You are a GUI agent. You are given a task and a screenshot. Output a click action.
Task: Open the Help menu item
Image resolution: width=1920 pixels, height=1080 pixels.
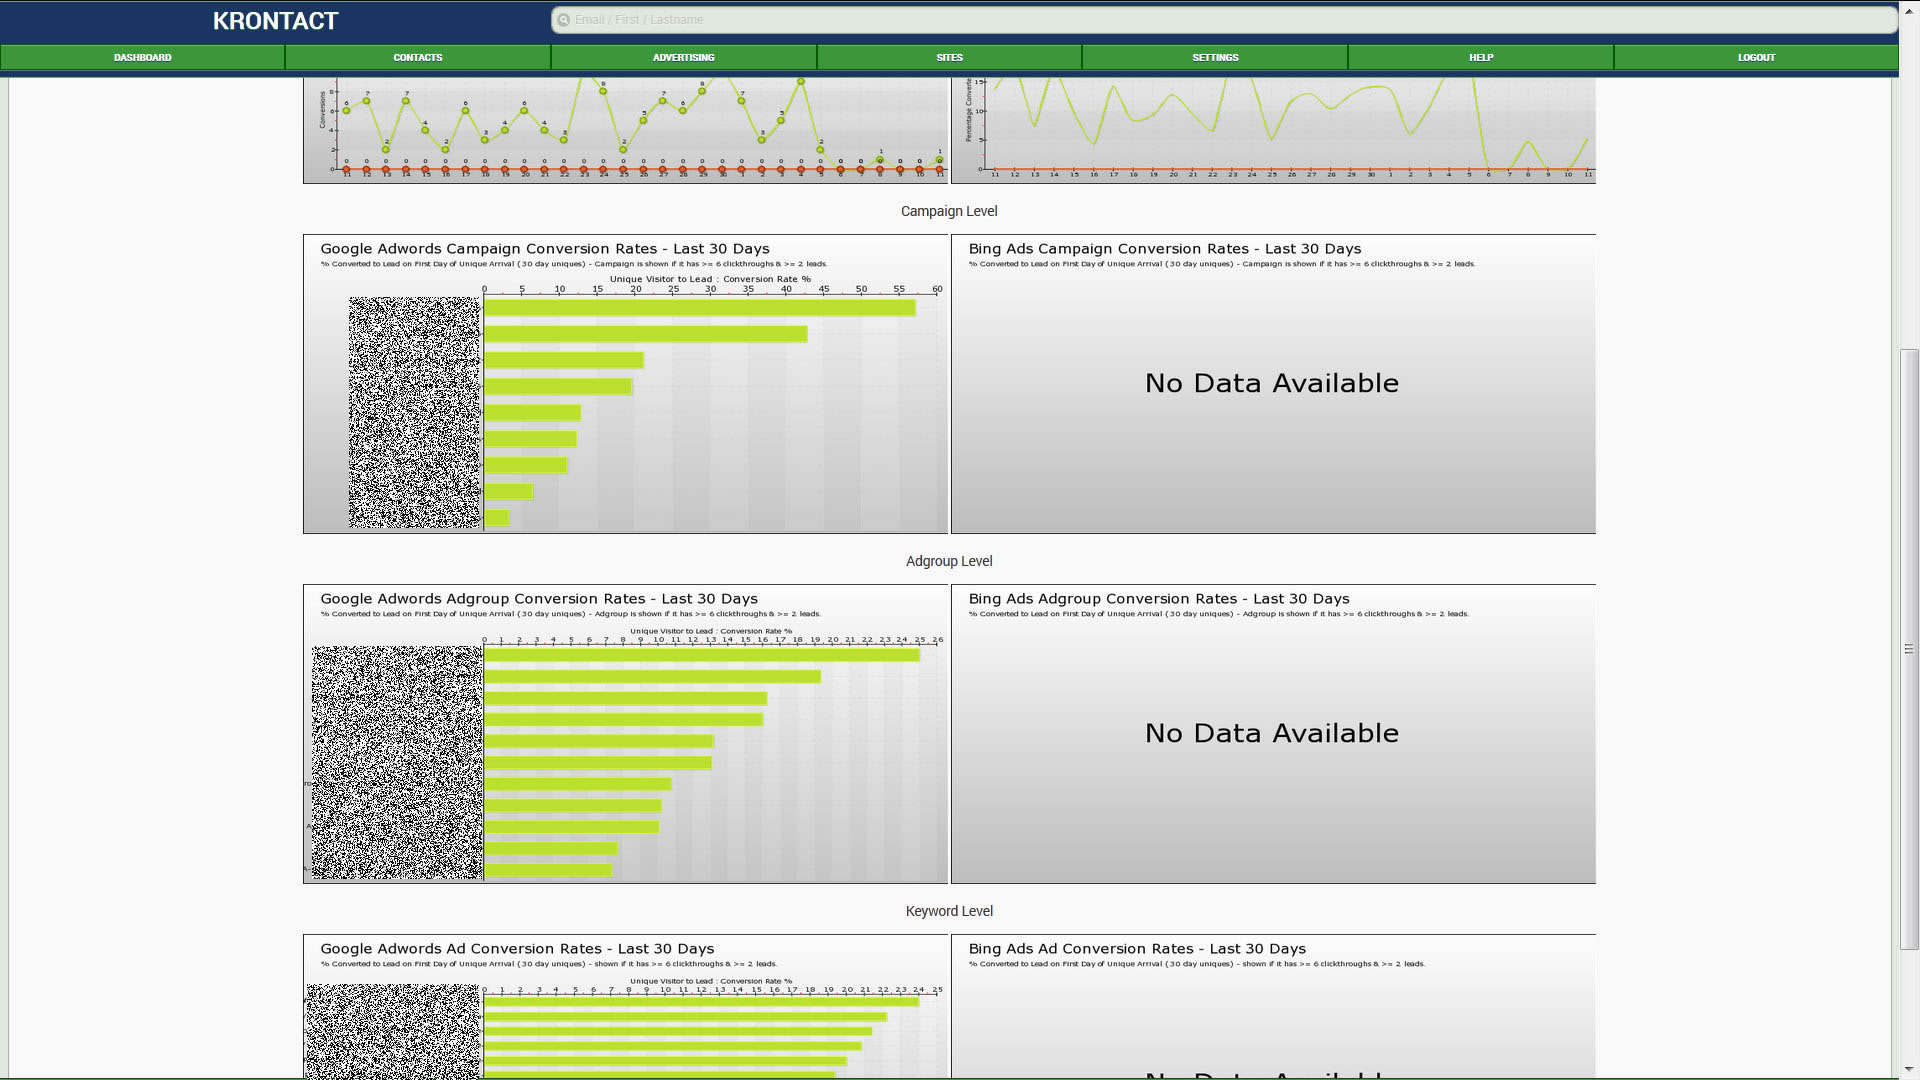[x=1481, y=57]
